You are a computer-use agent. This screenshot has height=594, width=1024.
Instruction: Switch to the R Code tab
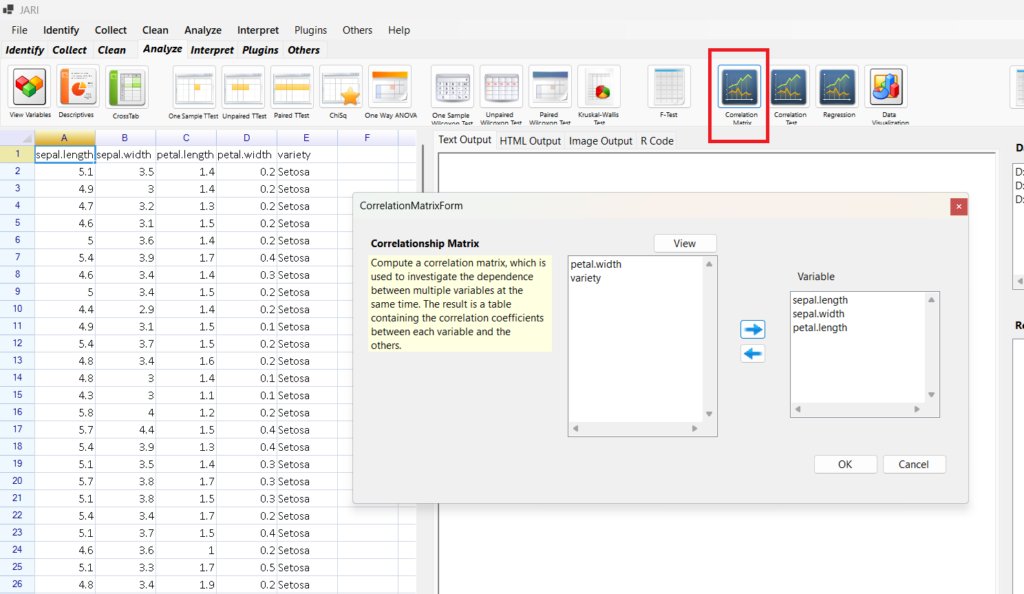656,141
